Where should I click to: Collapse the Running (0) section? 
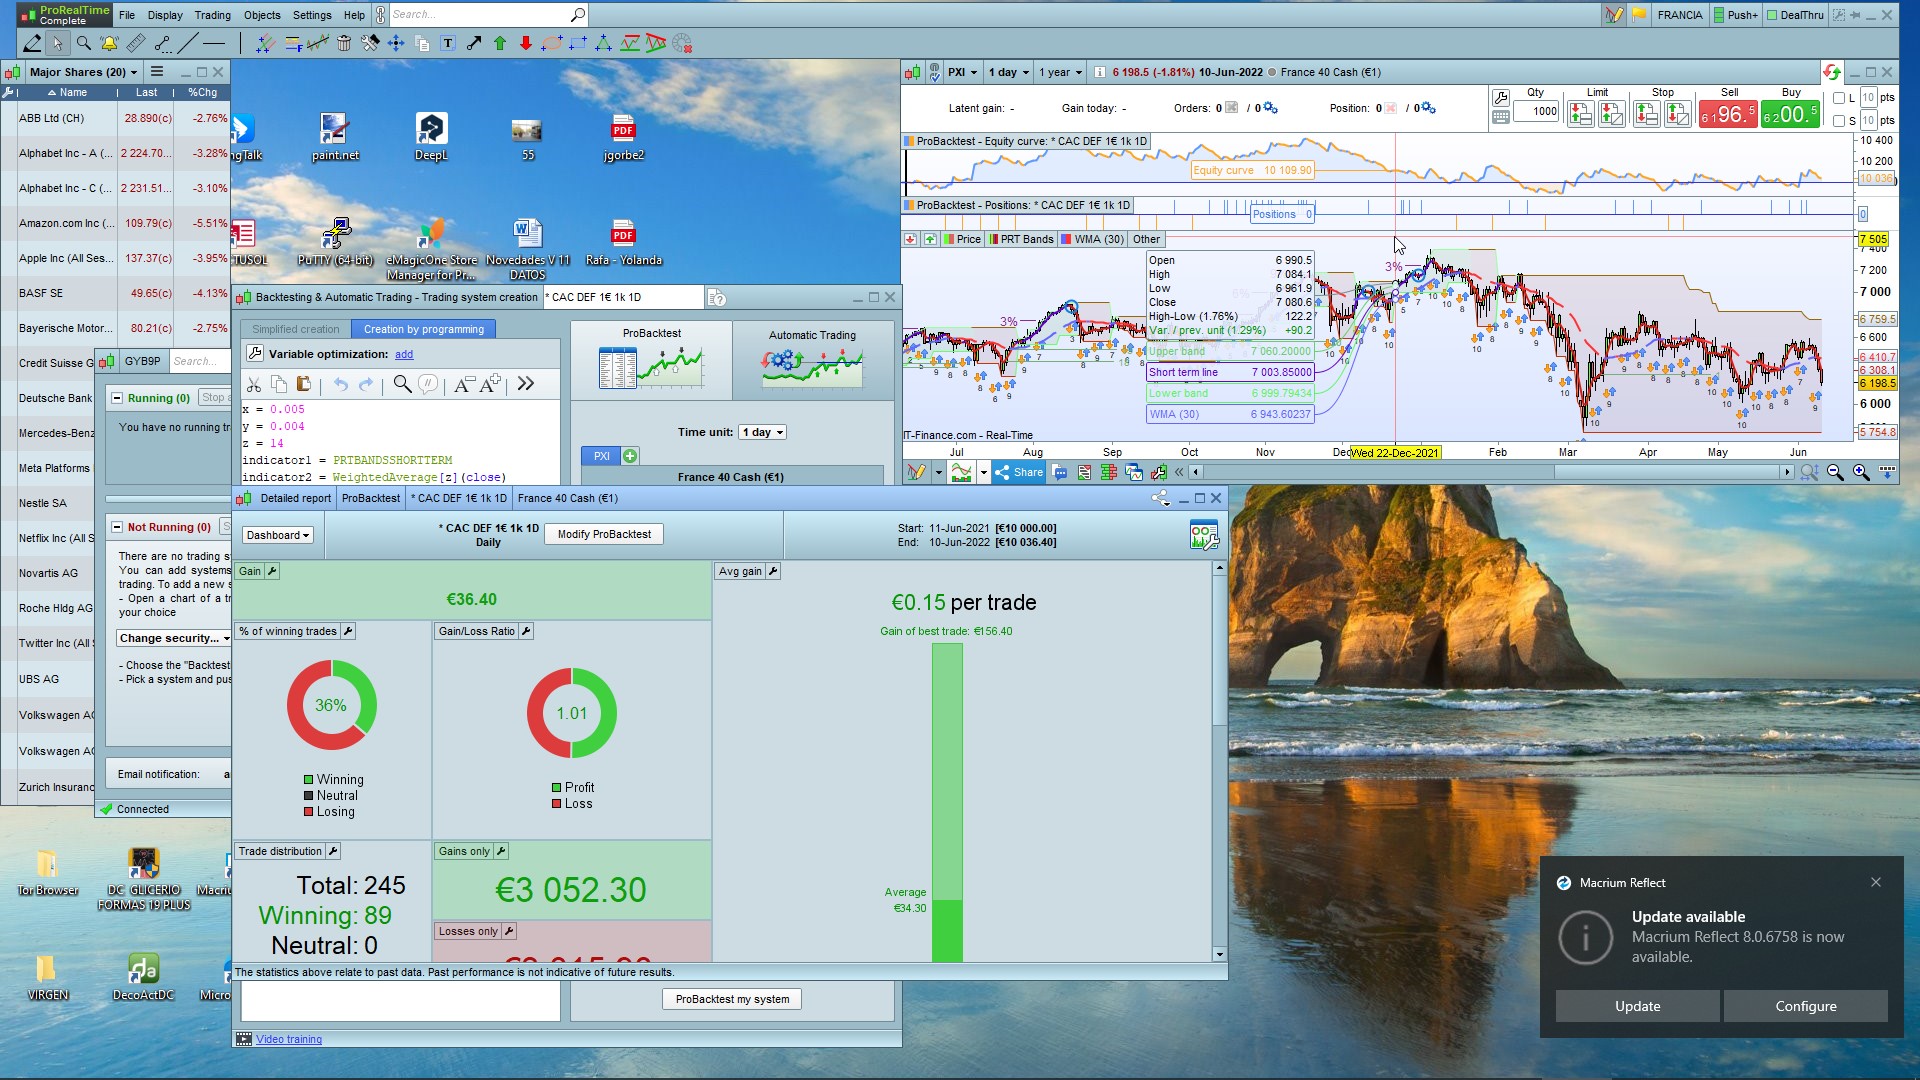coord(117,398)
